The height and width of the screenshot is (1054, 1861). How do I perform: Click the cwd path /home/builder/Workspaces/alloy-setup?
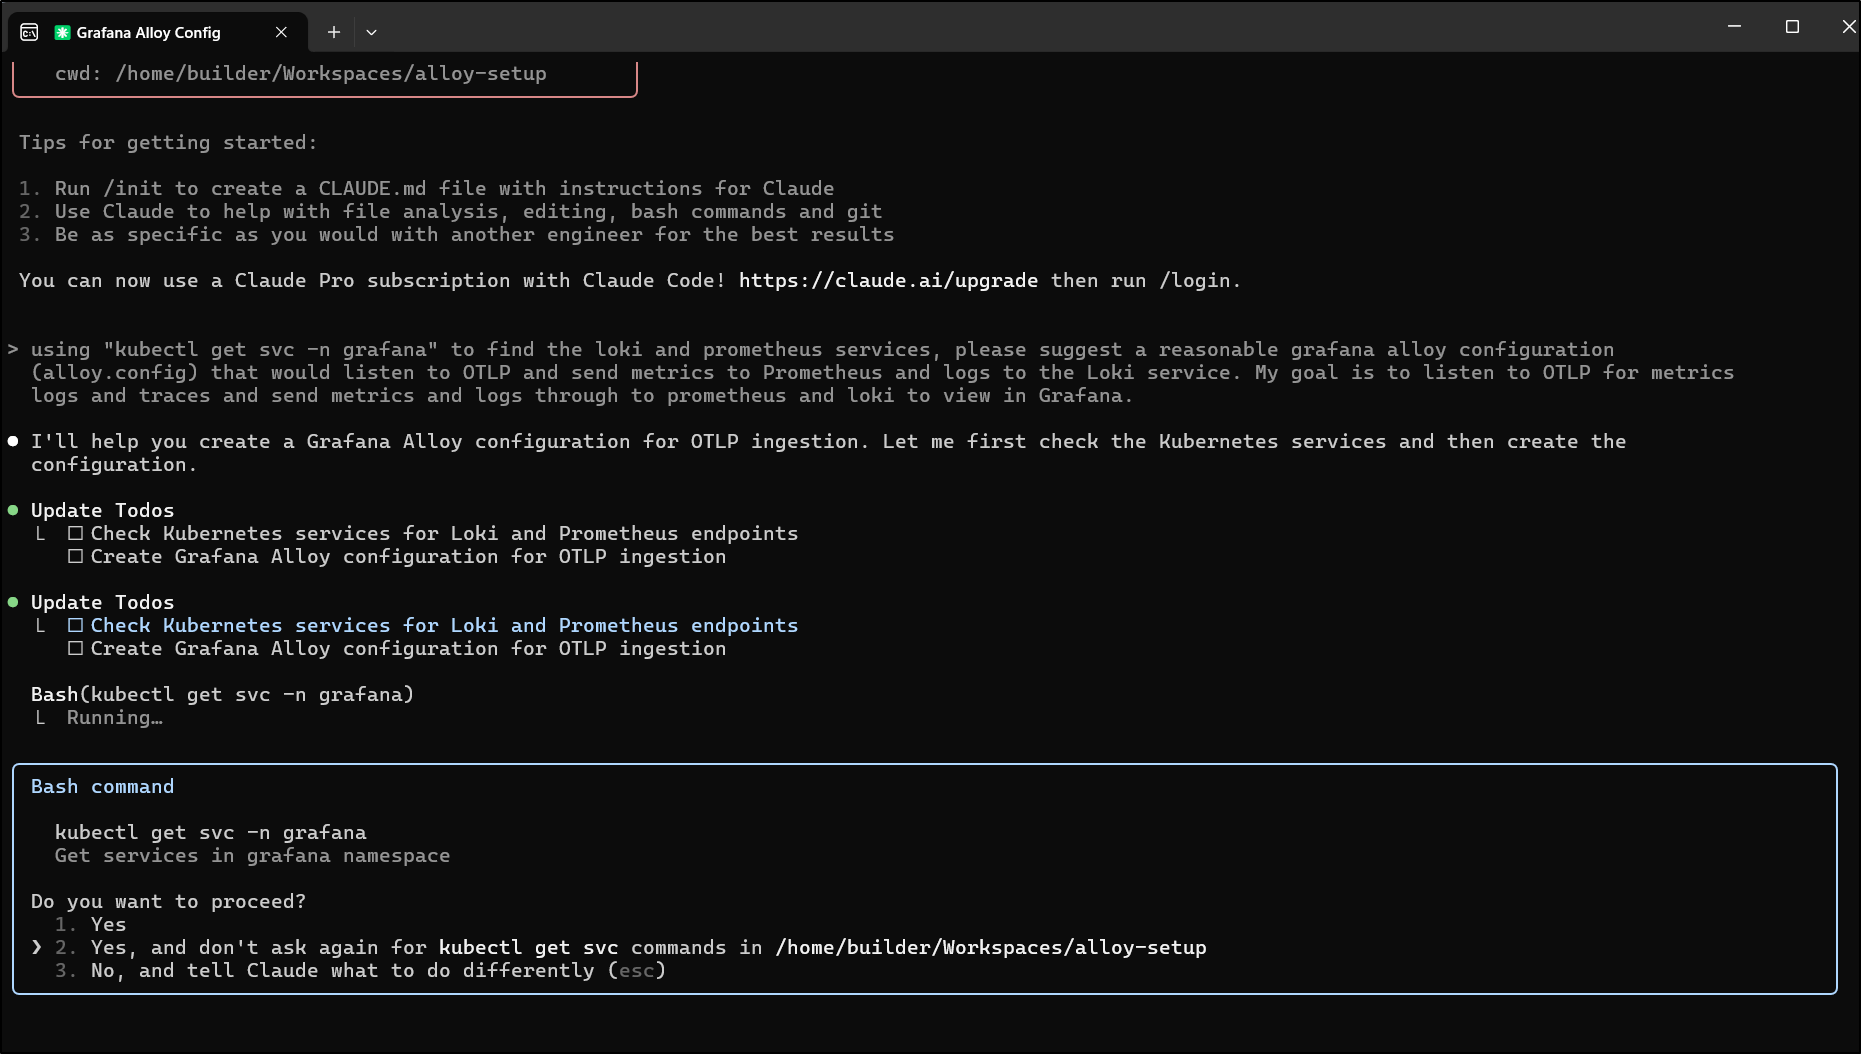click(x=331, y=74)
